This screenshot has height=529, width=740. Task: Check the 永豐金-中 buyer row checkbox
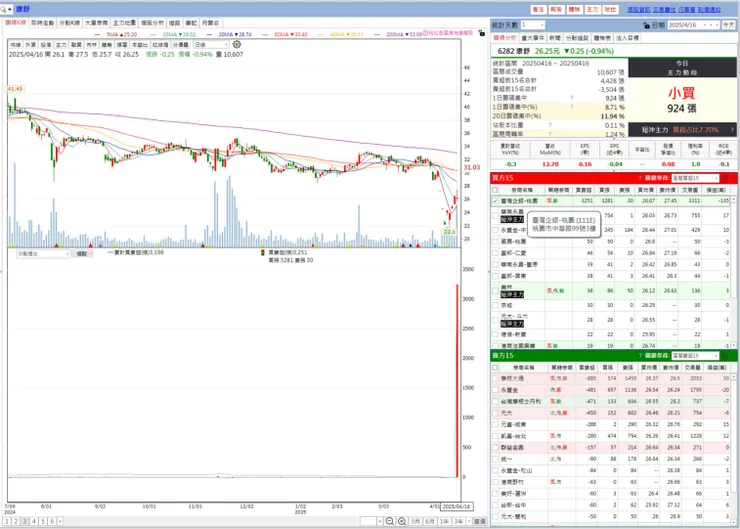pos(495,230)
